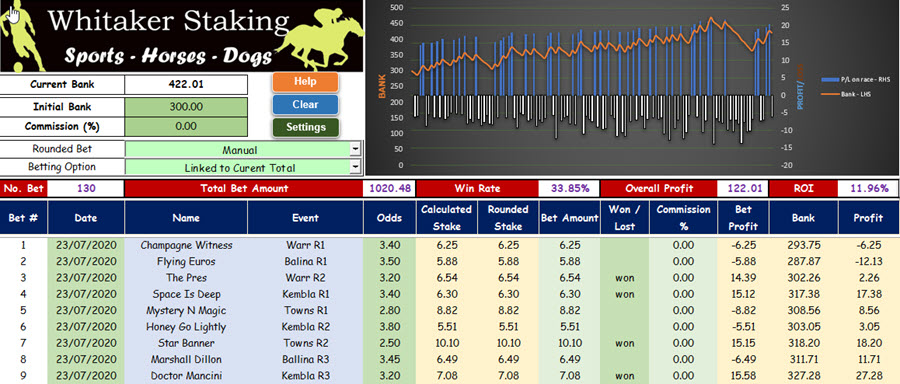Select bank cell 327.28 in row 9
The image size is (900, 384).
click(x=803, y=376)
